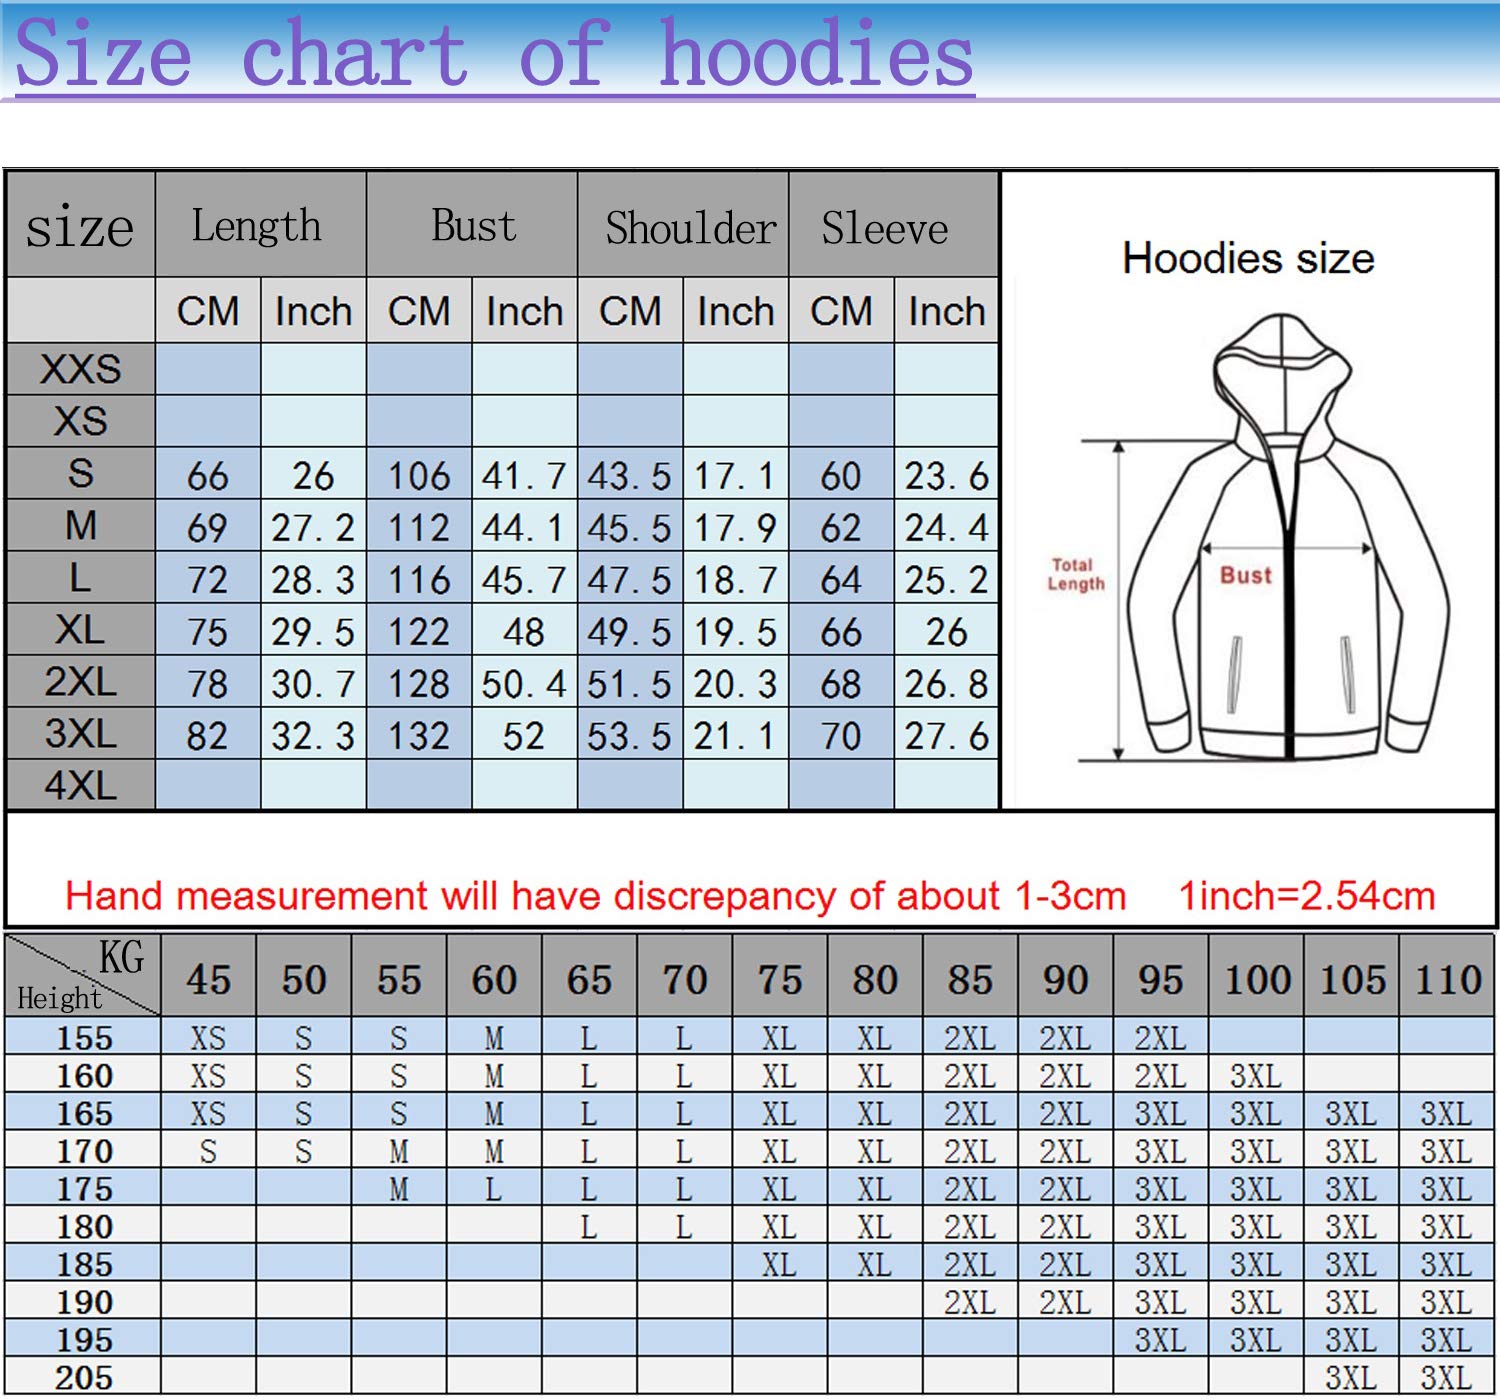Click the "S" cell for 170 height, 45 kg
1500x1399 pixels.
tap(208, 1151)
